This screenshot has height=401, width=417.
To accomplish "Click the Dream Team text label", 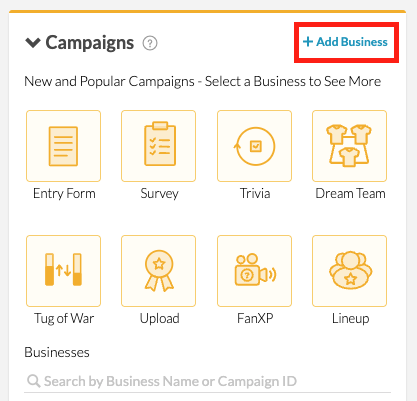I will coord(350,193).
